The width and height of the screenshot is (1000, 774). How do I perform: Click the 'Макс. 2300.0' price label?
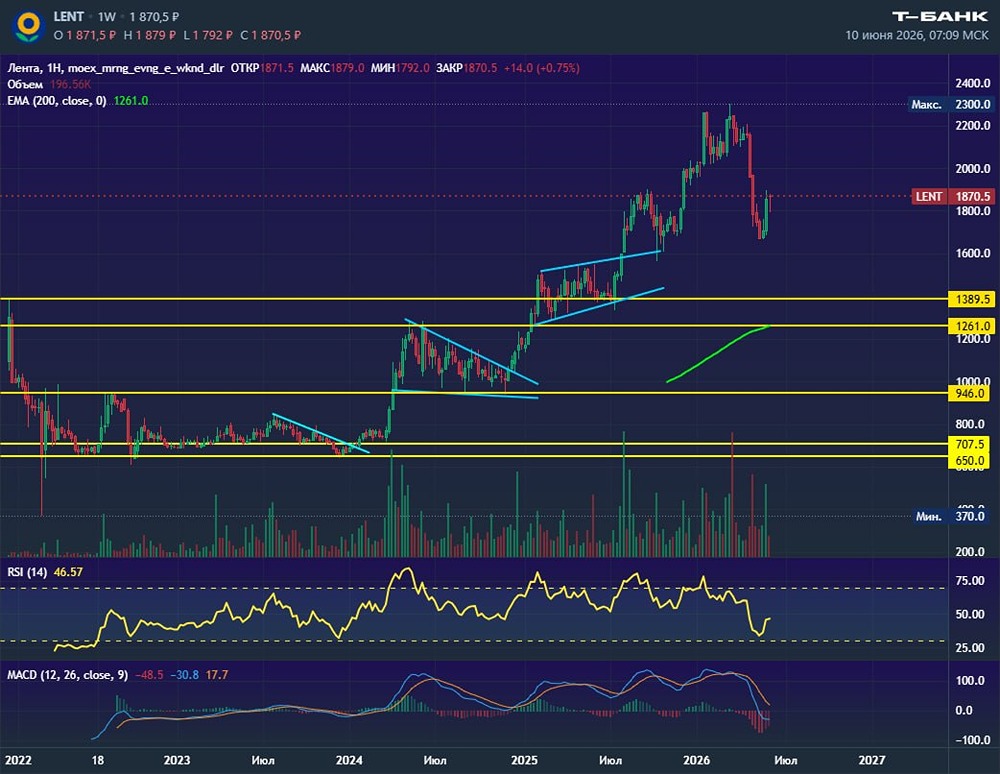click(950, 105)
